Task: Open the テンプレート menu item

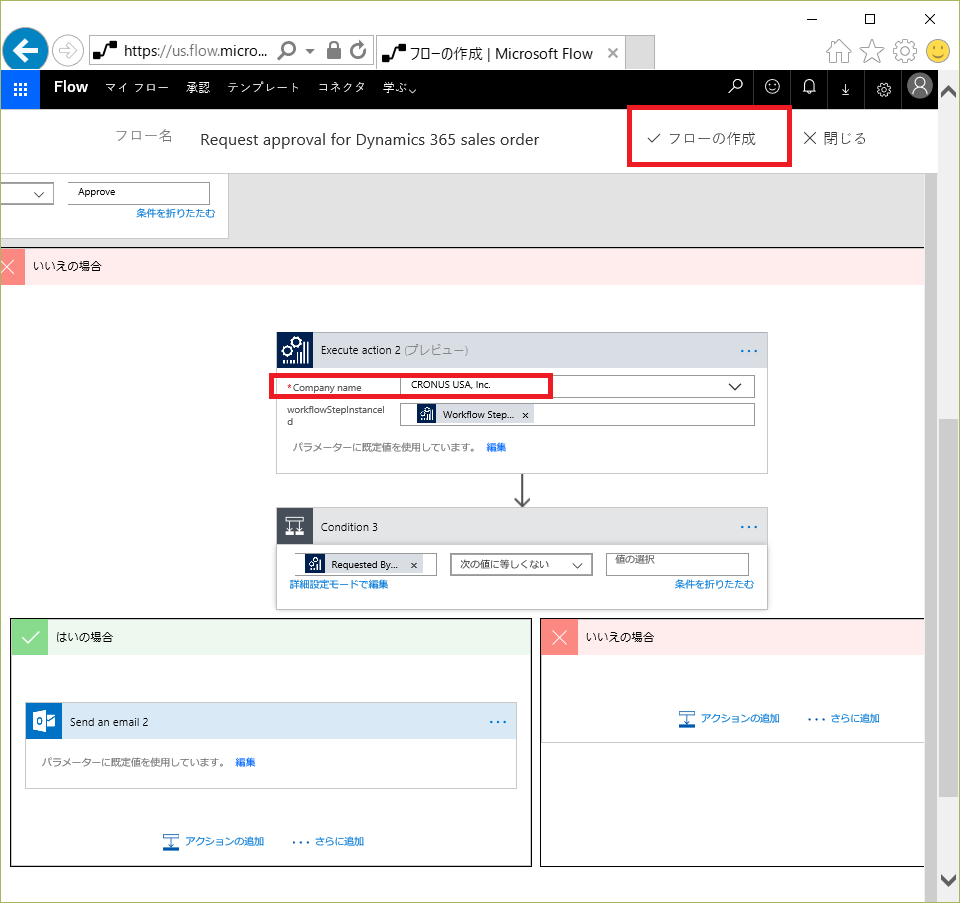Action: coord(263,88)
